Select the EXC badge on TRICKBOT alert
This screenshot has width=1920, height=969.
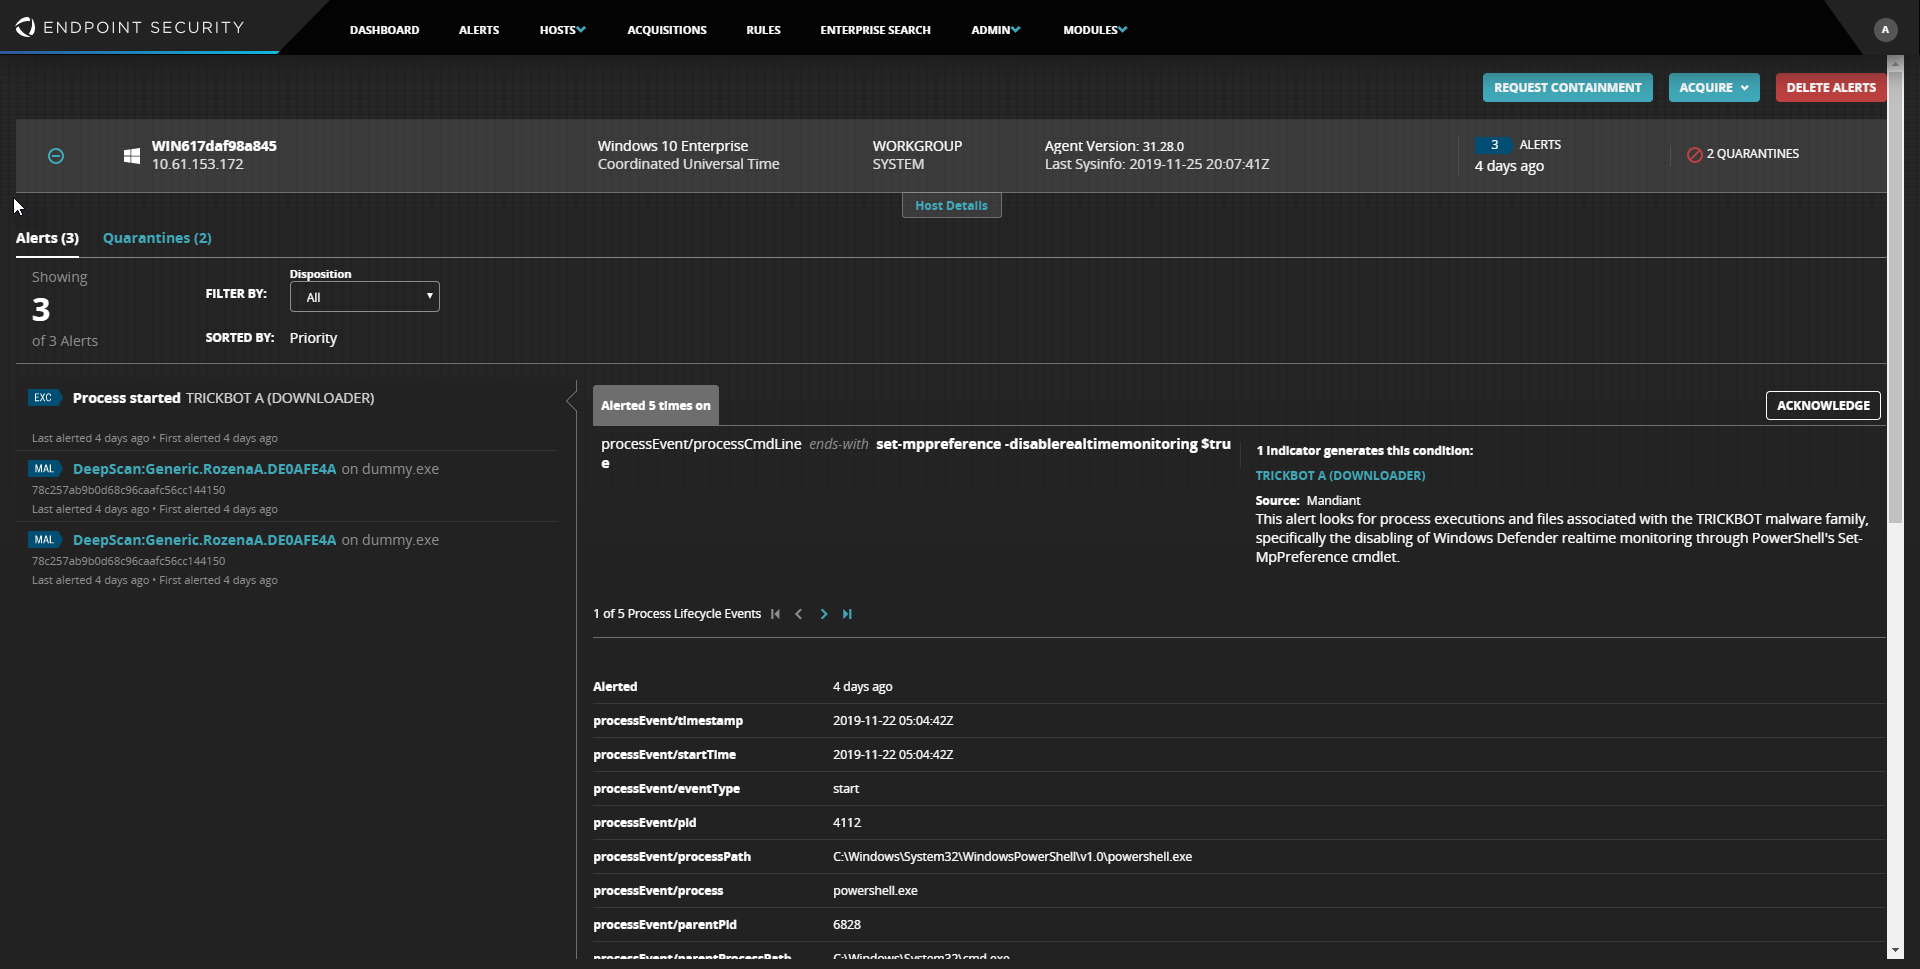[x=43, y=398]
